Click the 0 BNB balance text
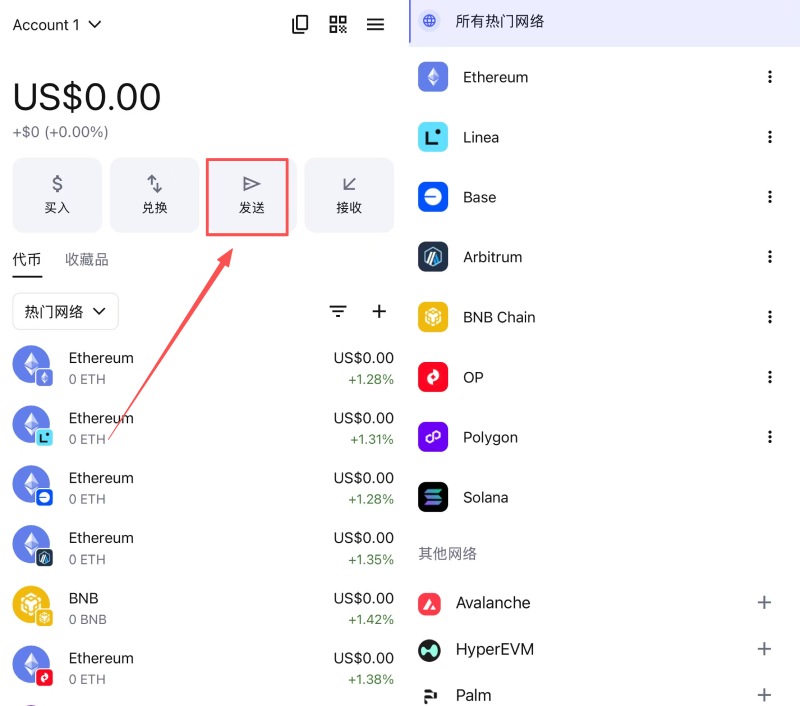The width and height of the screenshot is (800, 706). [88, 619]
